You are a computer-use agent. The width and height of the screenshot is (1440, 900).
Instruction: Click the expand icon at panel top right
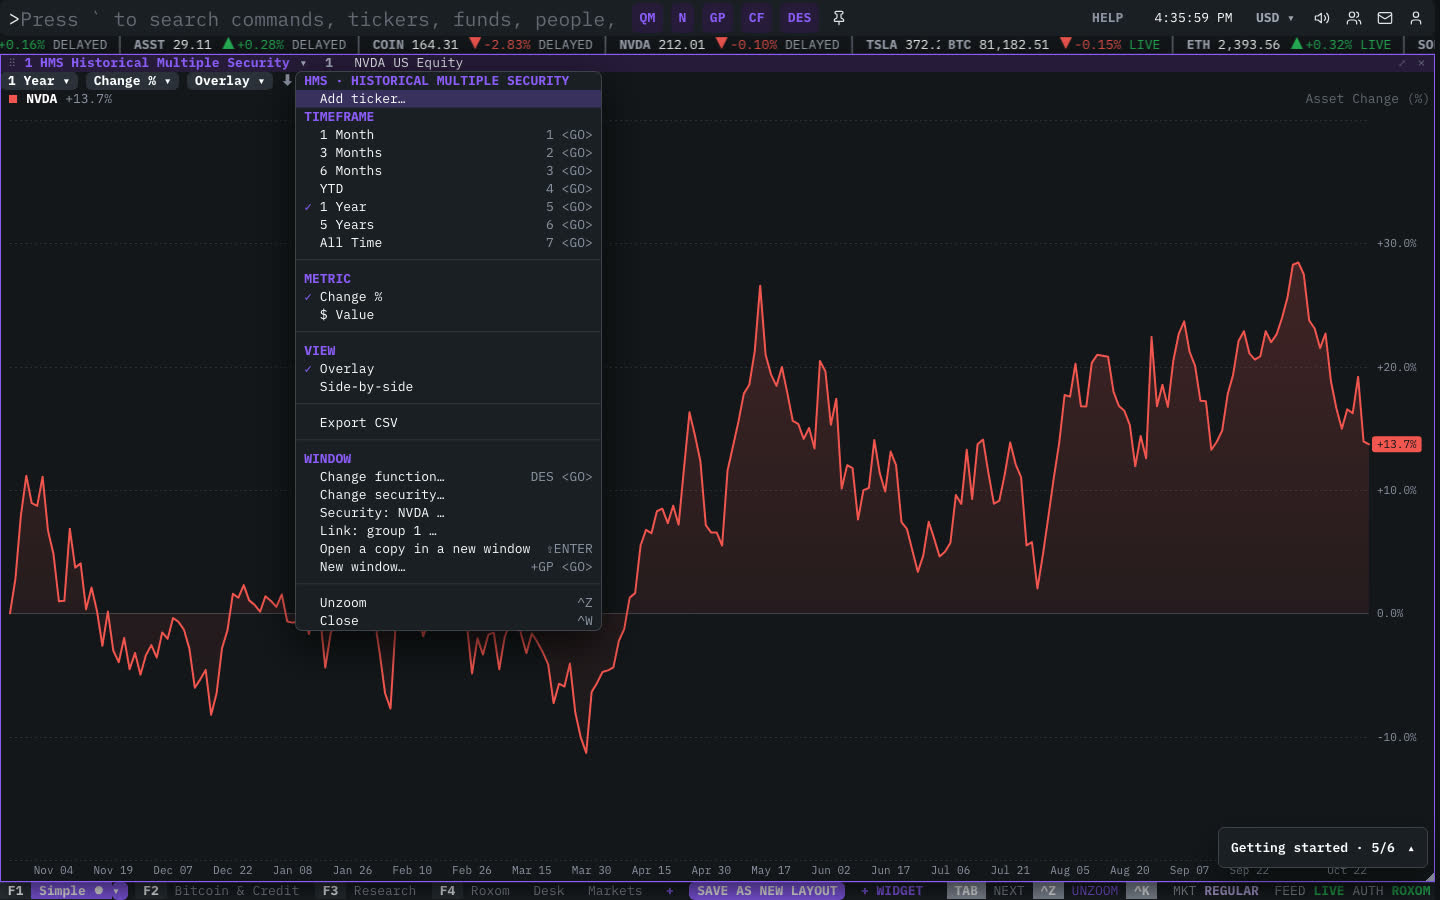point(1402,63)
